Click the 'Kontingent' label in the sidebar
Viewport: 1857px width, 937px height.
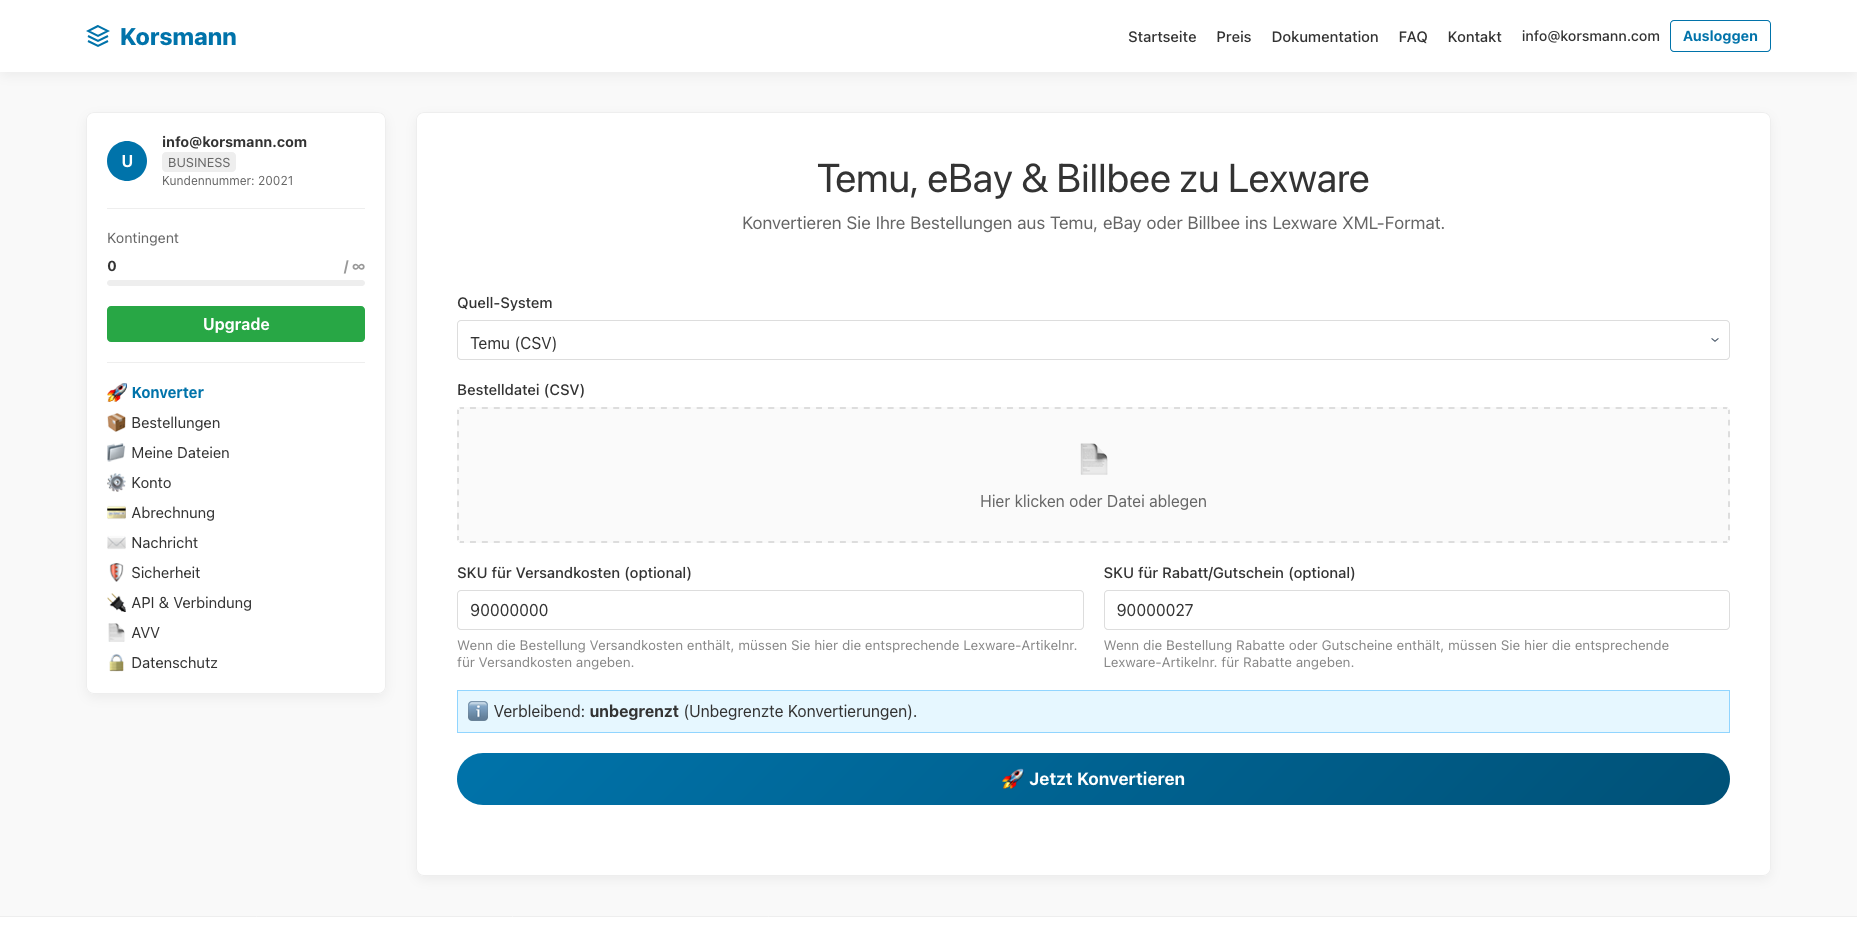(143, 238)
